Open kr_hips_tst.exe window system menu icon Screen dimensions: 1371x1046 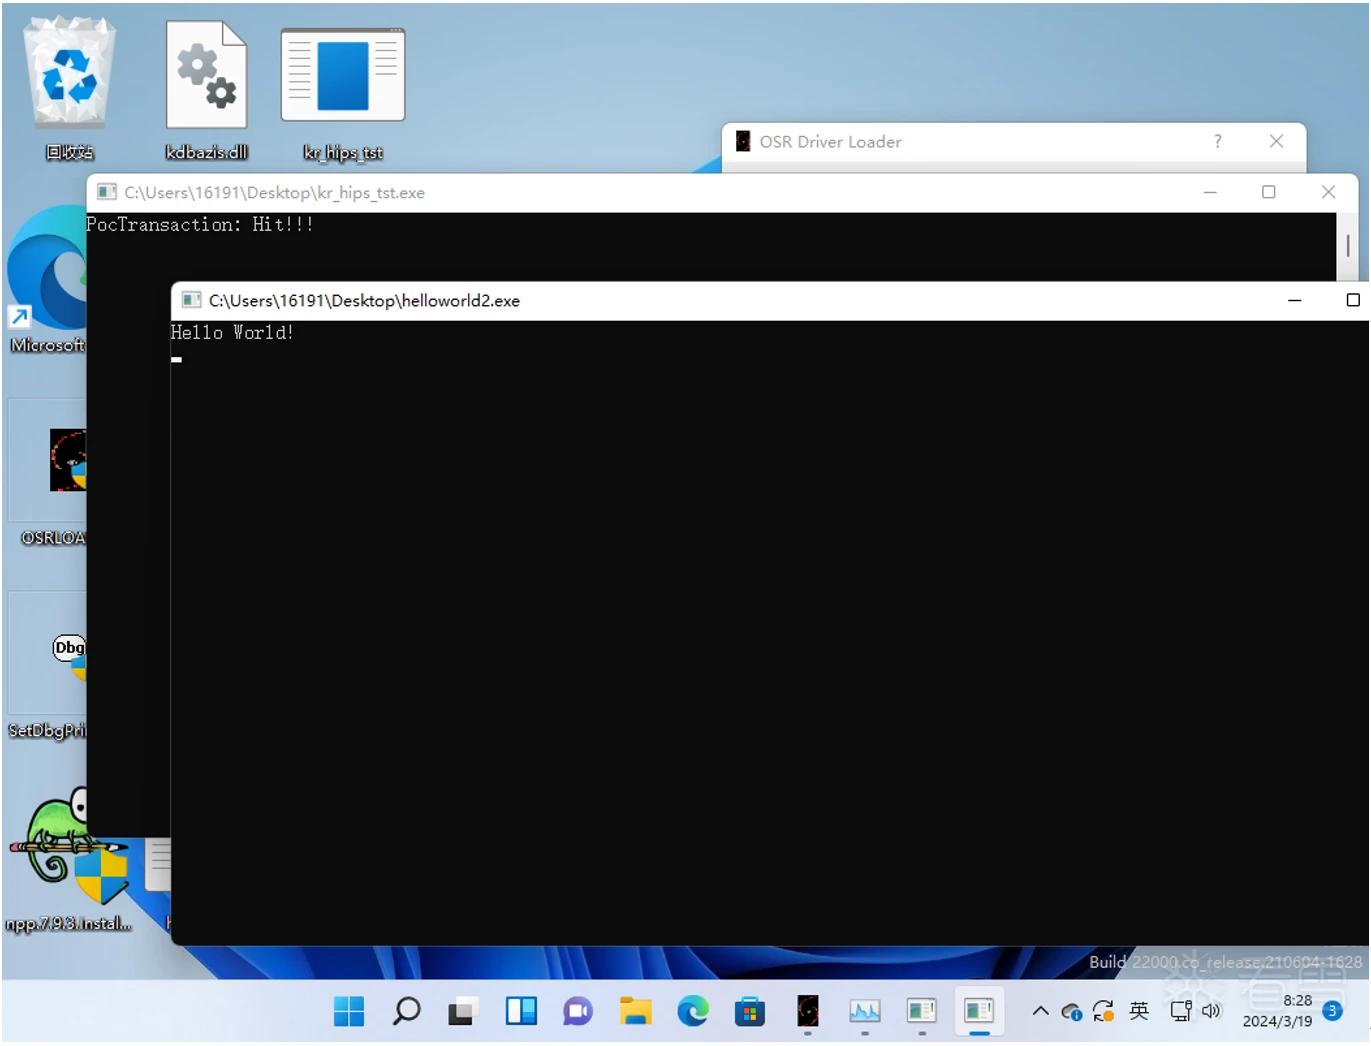106,192
